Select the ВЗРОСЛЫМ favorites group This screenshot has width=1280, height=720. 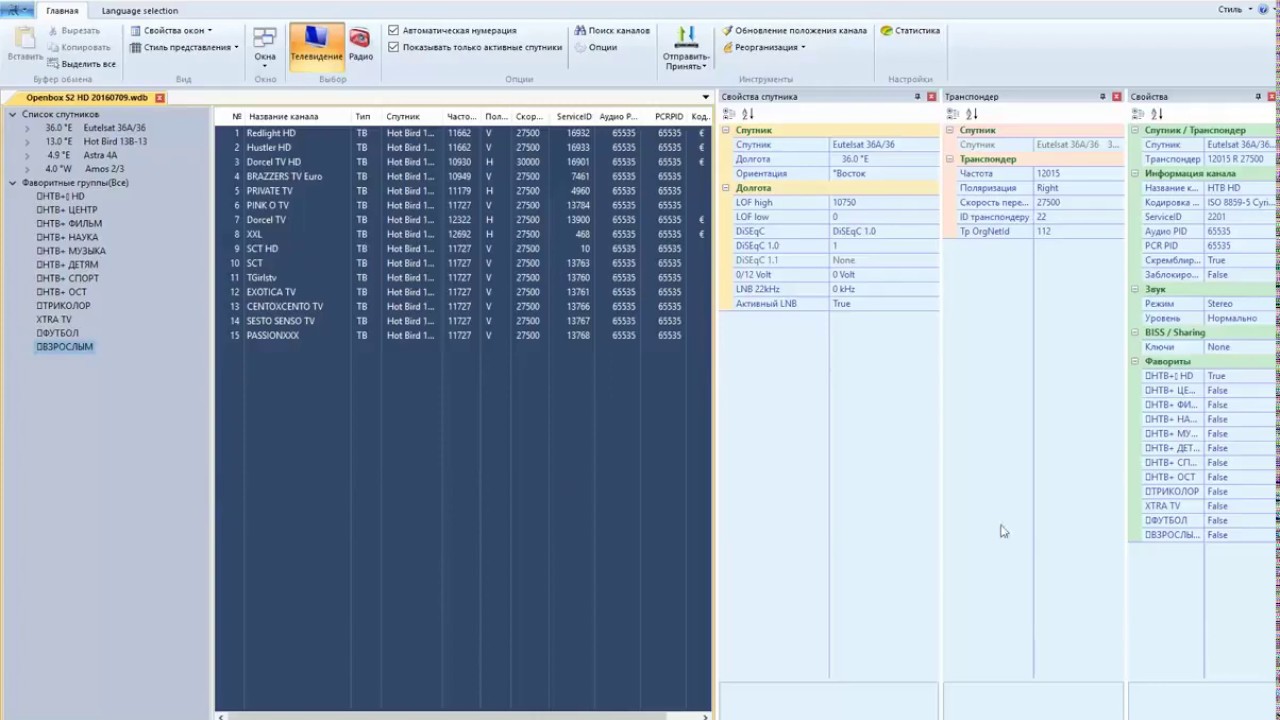tap(65, 347)
